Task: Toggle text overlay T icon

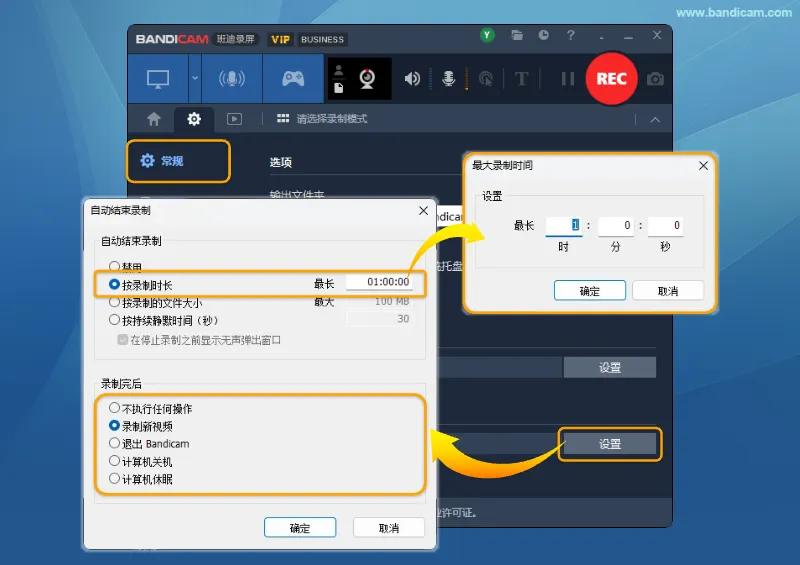Action: pos(521,79)
